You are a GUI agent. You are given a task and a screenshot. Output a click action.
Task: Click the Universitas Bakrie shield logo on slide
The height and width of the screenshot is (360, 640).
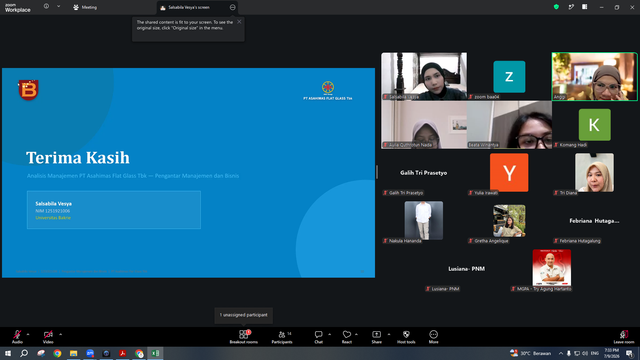(28, 90)
